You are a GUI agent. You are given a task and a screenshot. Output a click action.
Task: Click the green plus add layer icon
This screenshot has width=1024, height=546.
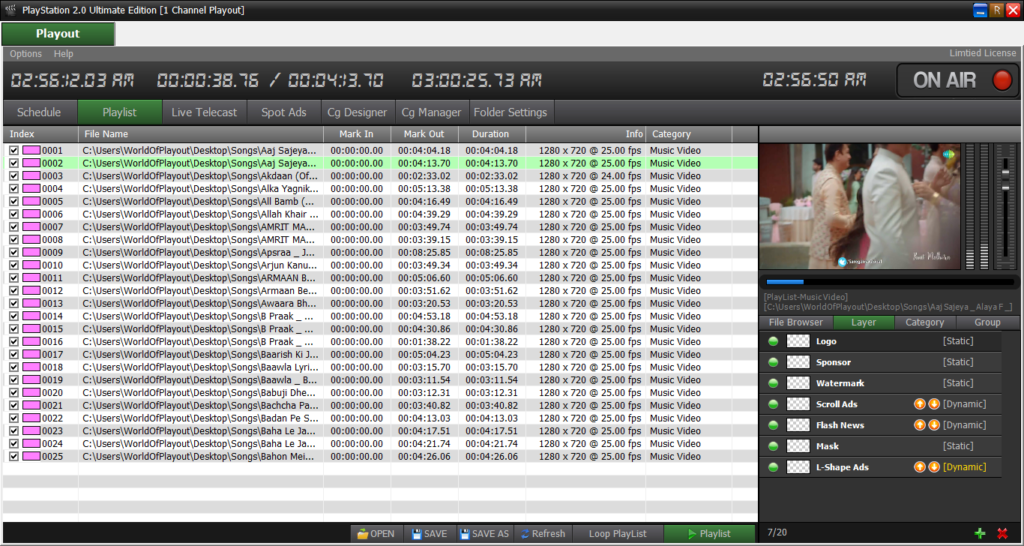pyautogui.click(x=981, y=534)
